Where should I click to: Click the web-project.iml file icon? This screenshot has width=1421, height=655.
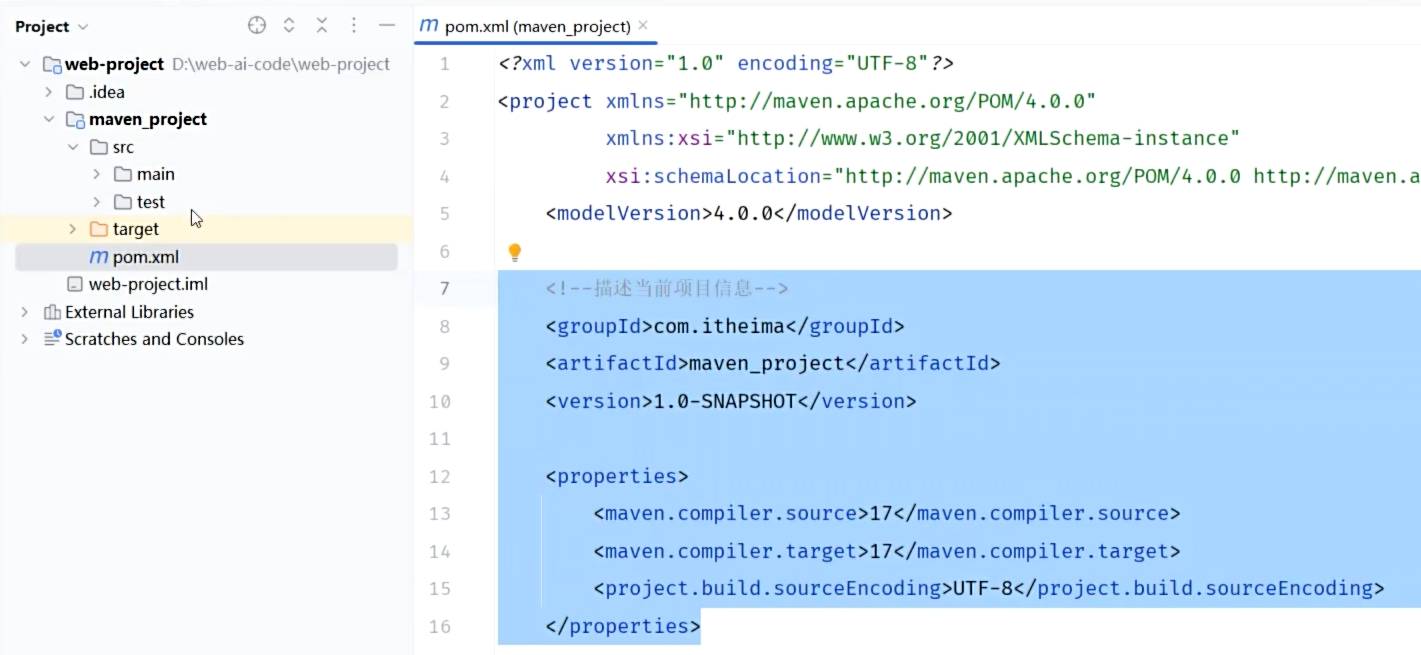pos(74,285)
